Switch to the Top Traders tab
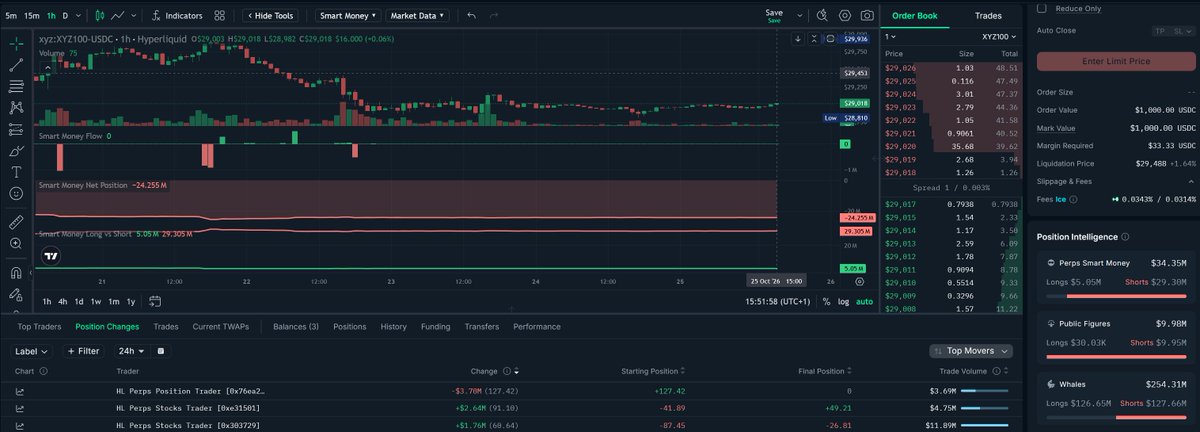Screen dimensions: 1200x432 tap(39, 326)
